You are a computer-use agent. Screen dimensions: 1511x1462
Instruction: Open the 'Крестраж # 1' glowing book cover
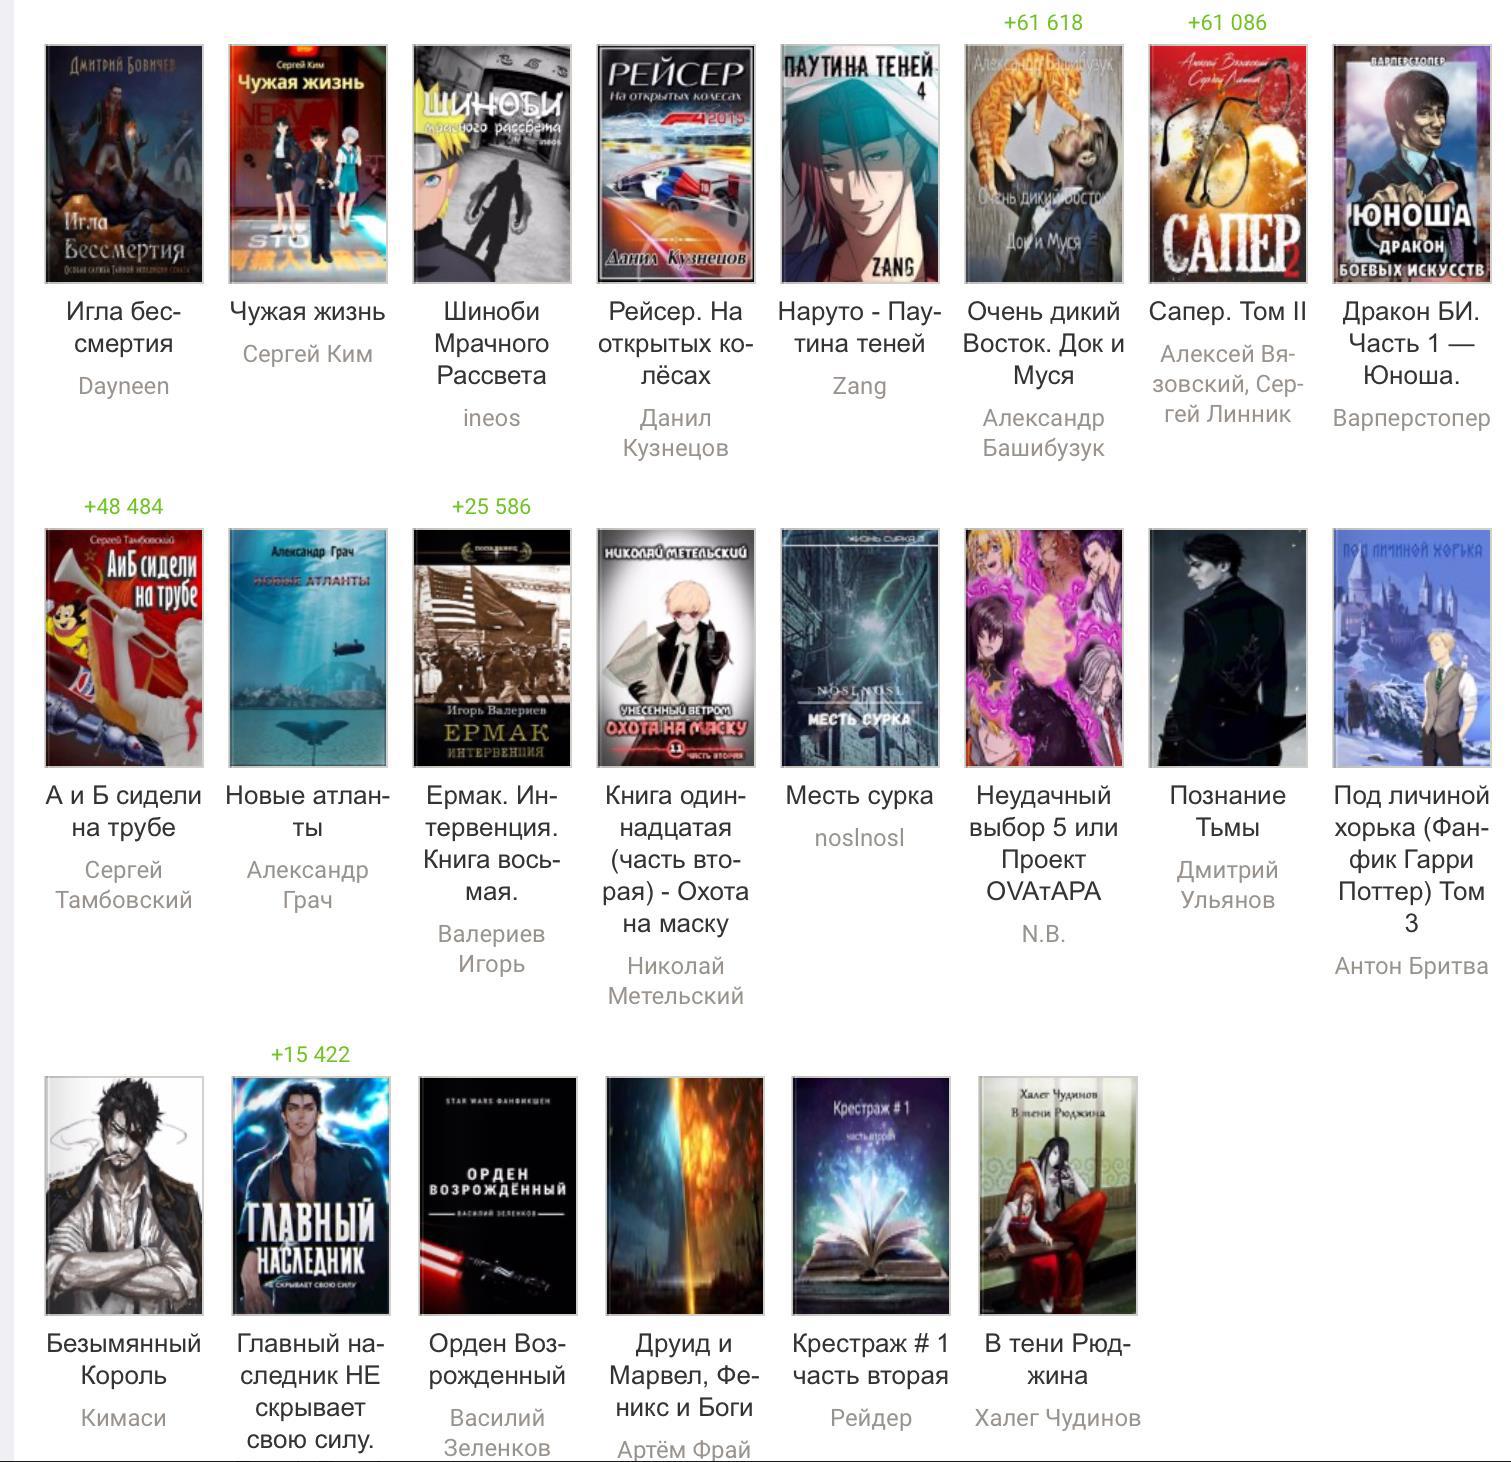point(871,1196)
